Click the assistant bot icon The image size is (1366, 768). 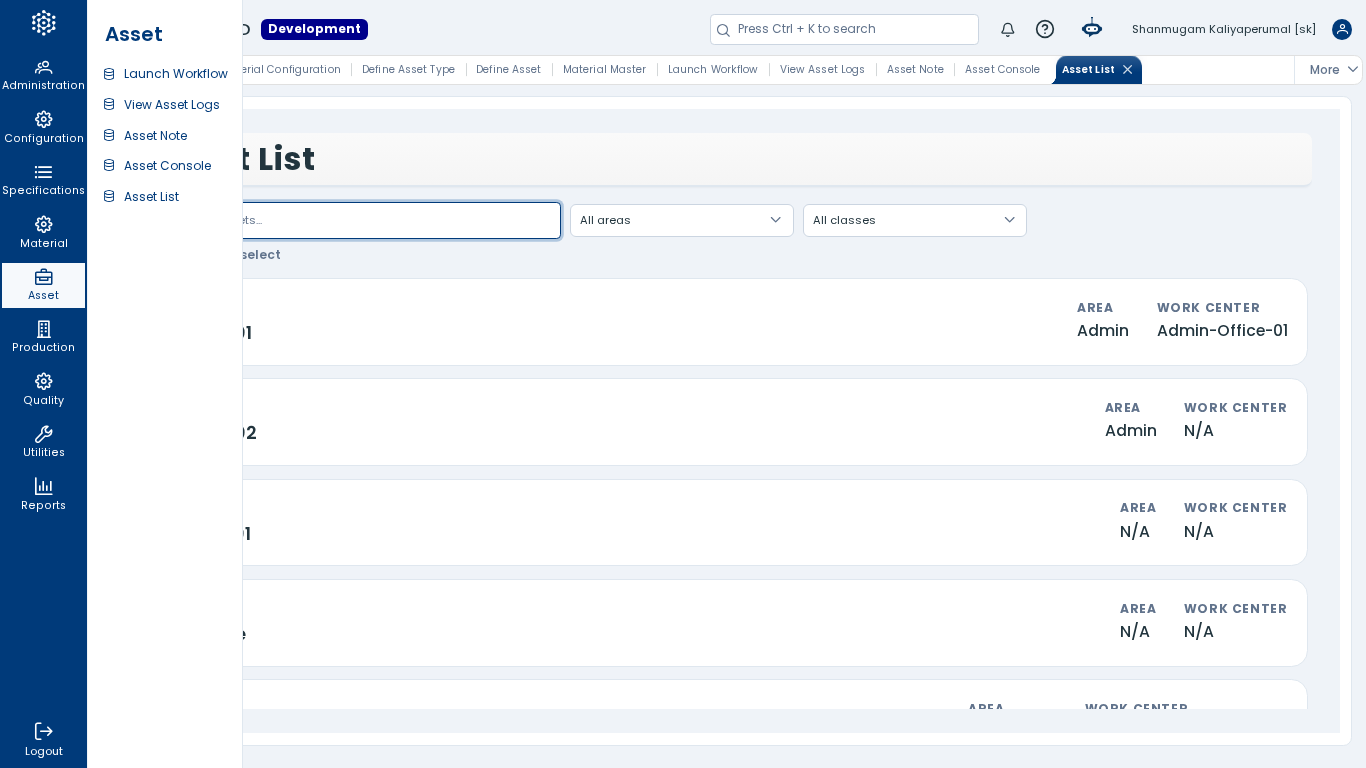click(x=1092, y=28)
